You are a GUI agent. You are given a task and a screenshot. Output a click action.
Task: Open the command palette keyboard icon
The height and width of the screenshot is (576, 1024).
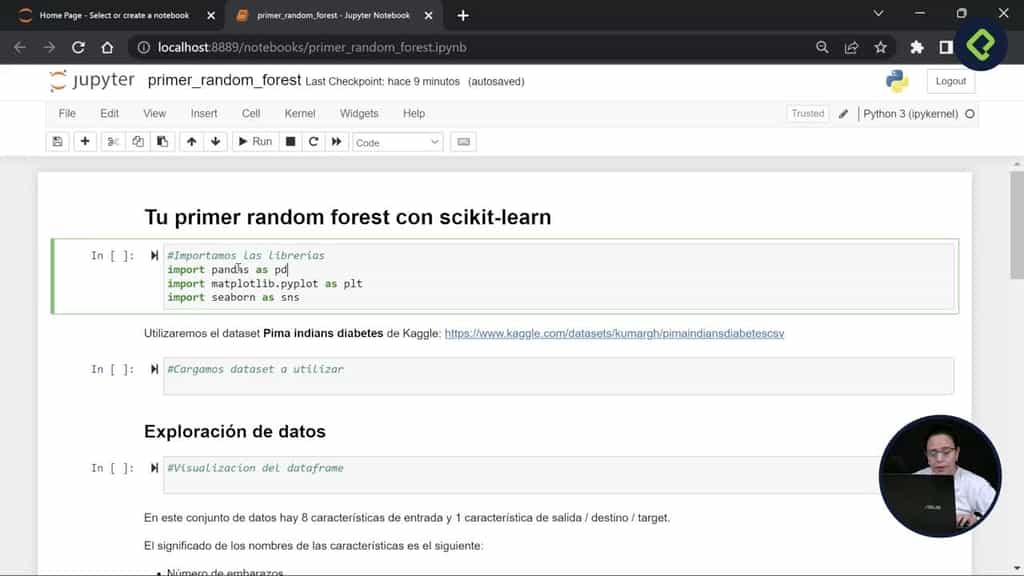[x=462, y=141]
